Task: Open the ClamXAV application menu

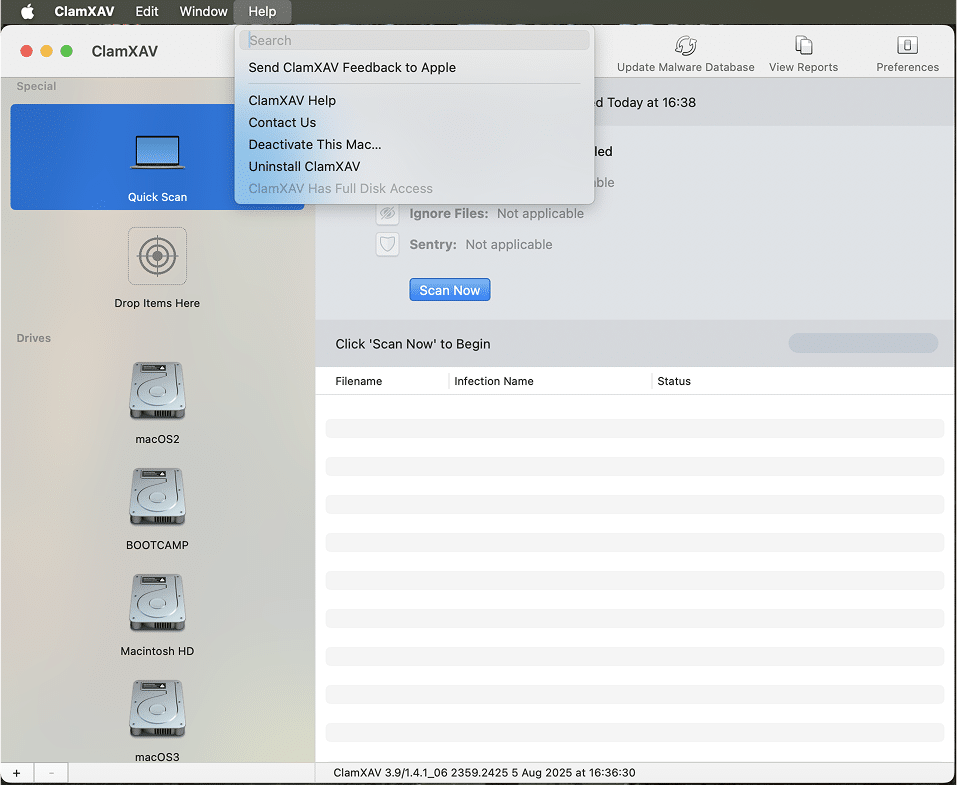Action: point(84,12)
